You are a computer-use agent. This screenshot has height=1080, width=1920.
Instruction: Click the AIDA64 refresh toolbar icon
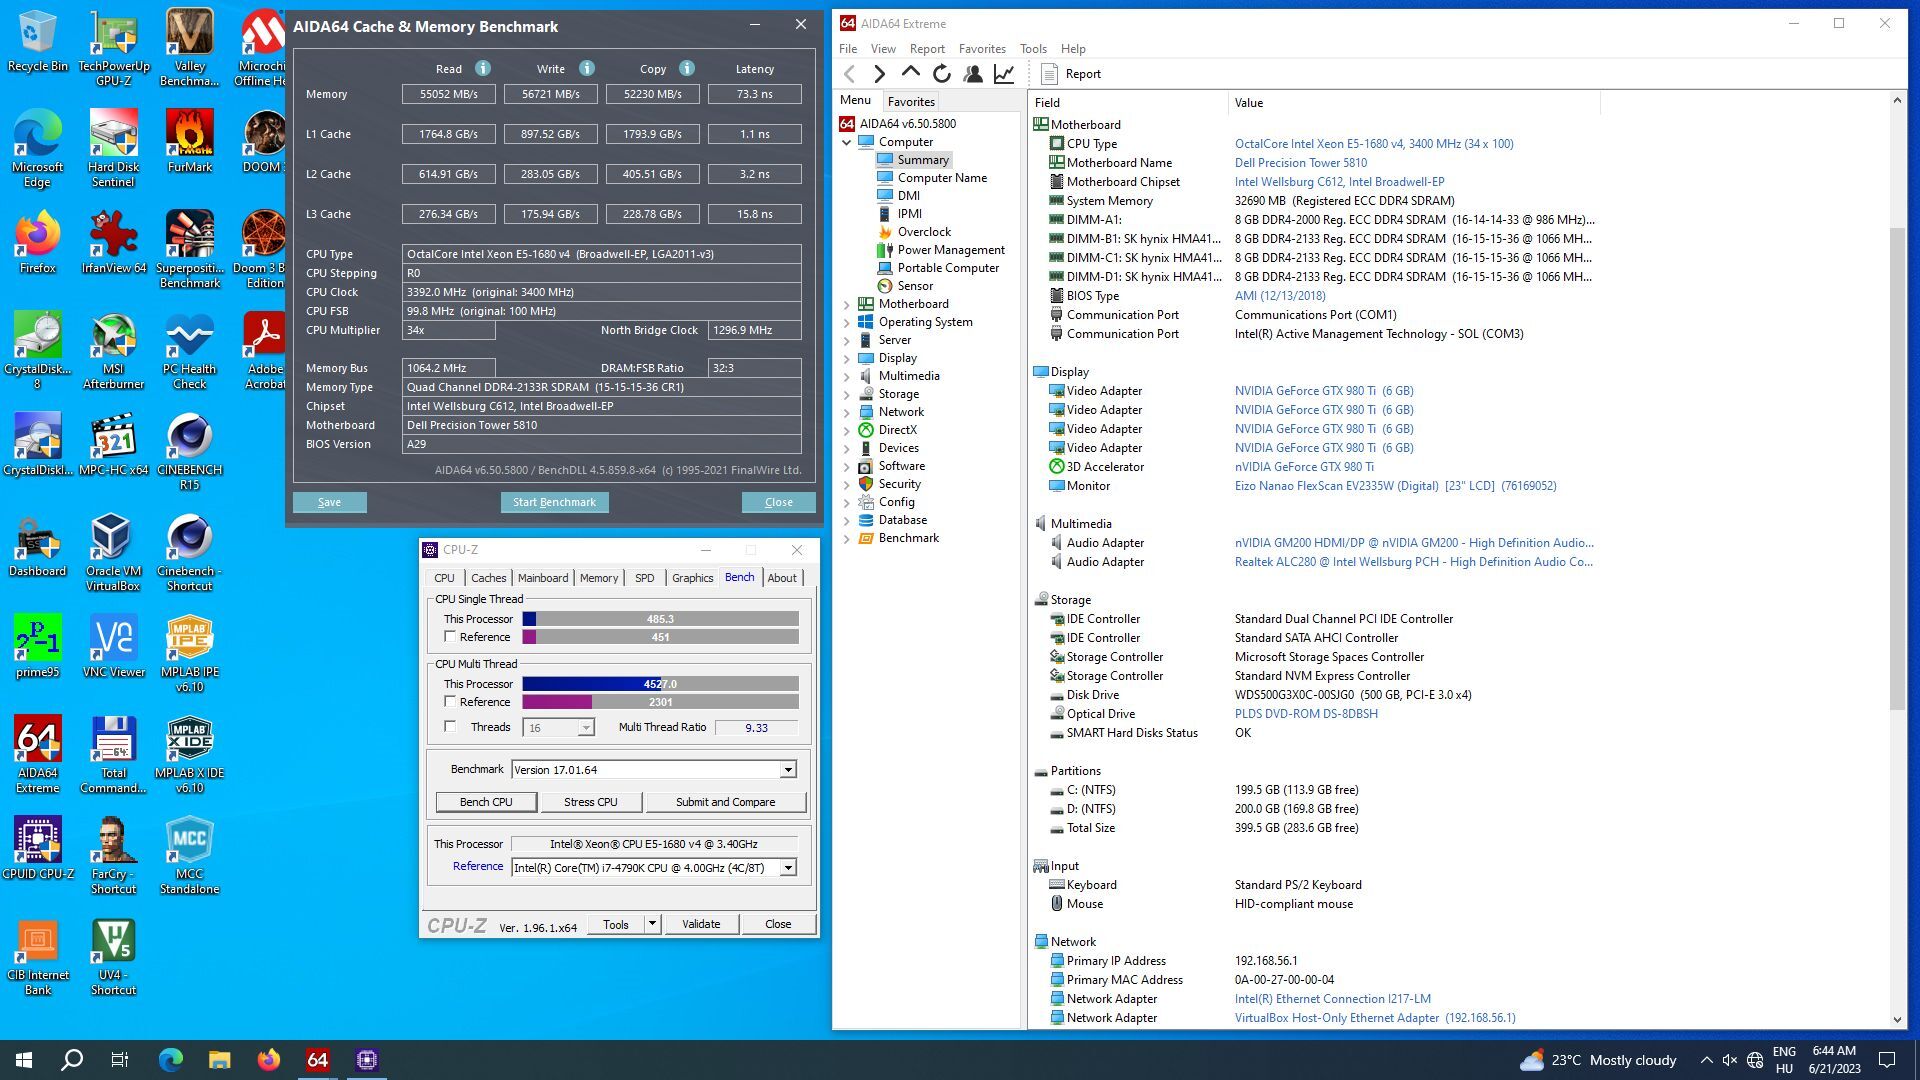[x=941, y=74]
